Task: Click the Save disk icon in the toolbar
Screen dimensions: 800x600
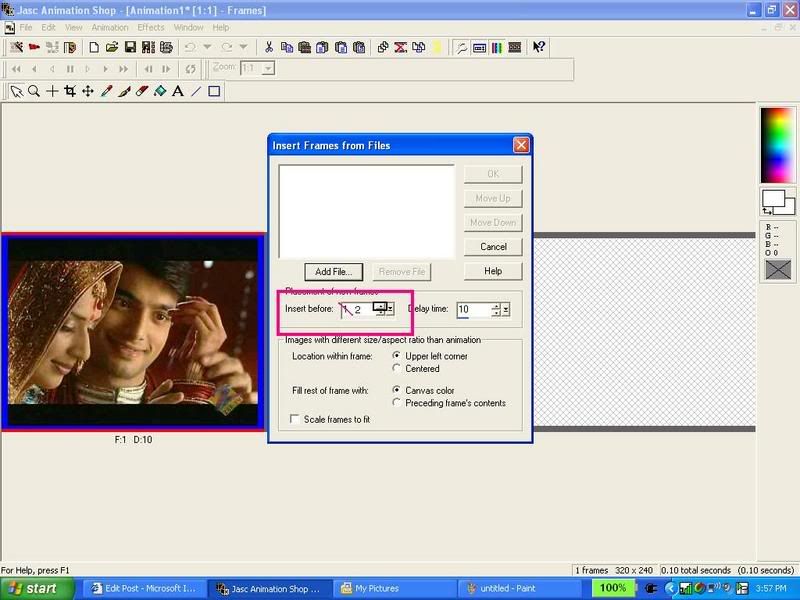Action: click(130, 47)
